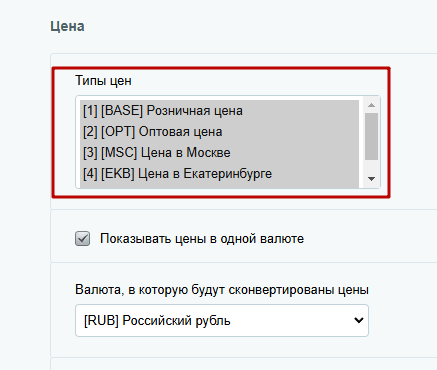The width and height of the screenshot is (437, 370).
Task: Click the Цена section heading
Action: pyautogui.click(x=67, y=26)
